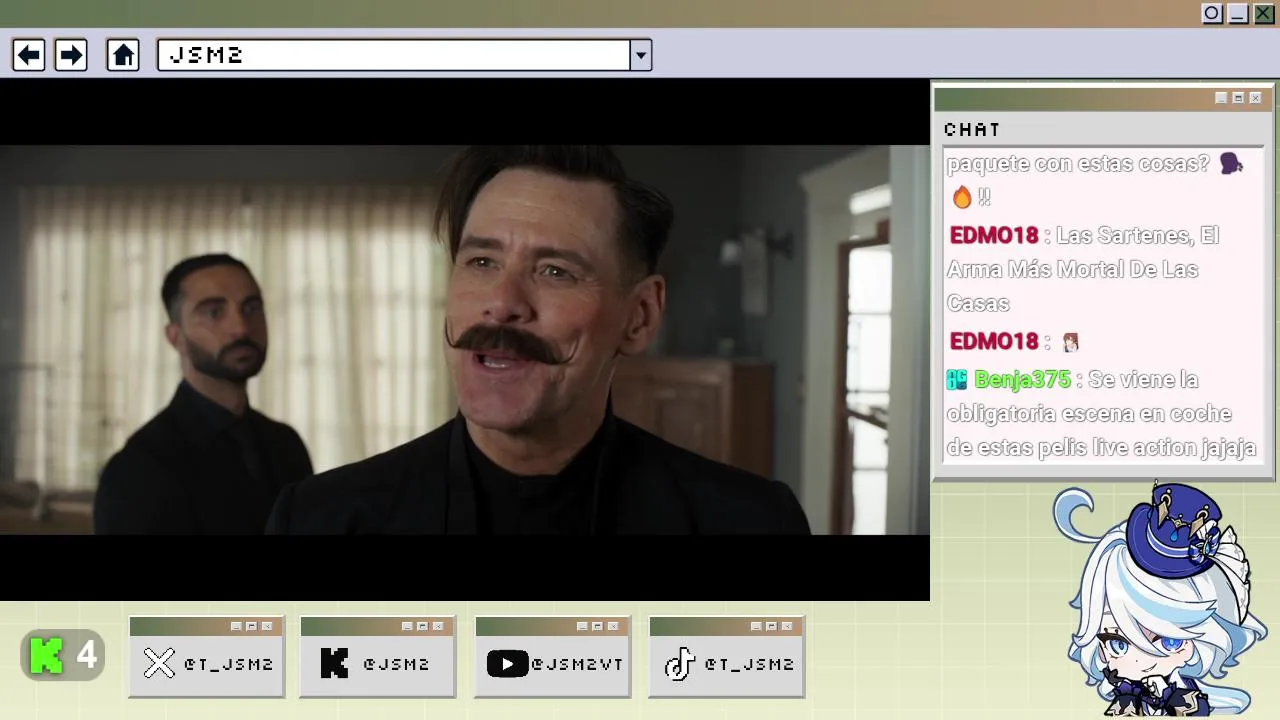The image size is (1280, 720).
Task: Open the JSM2 address bar dropdown arrow
Action: (x=641, y=55)
